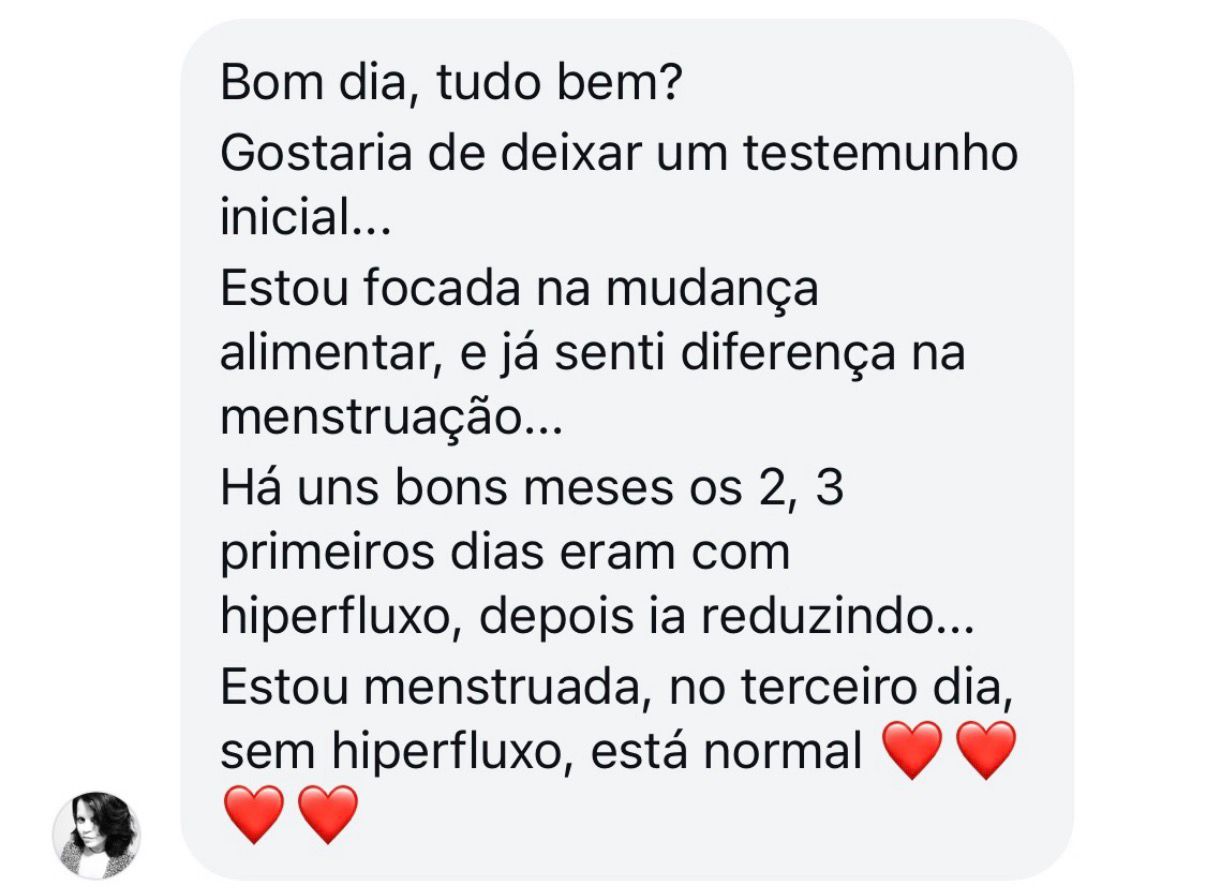This screenshot has width=1206, height=896.
Task: Click the word "reduzindo..." in the message
Action: 837,619
